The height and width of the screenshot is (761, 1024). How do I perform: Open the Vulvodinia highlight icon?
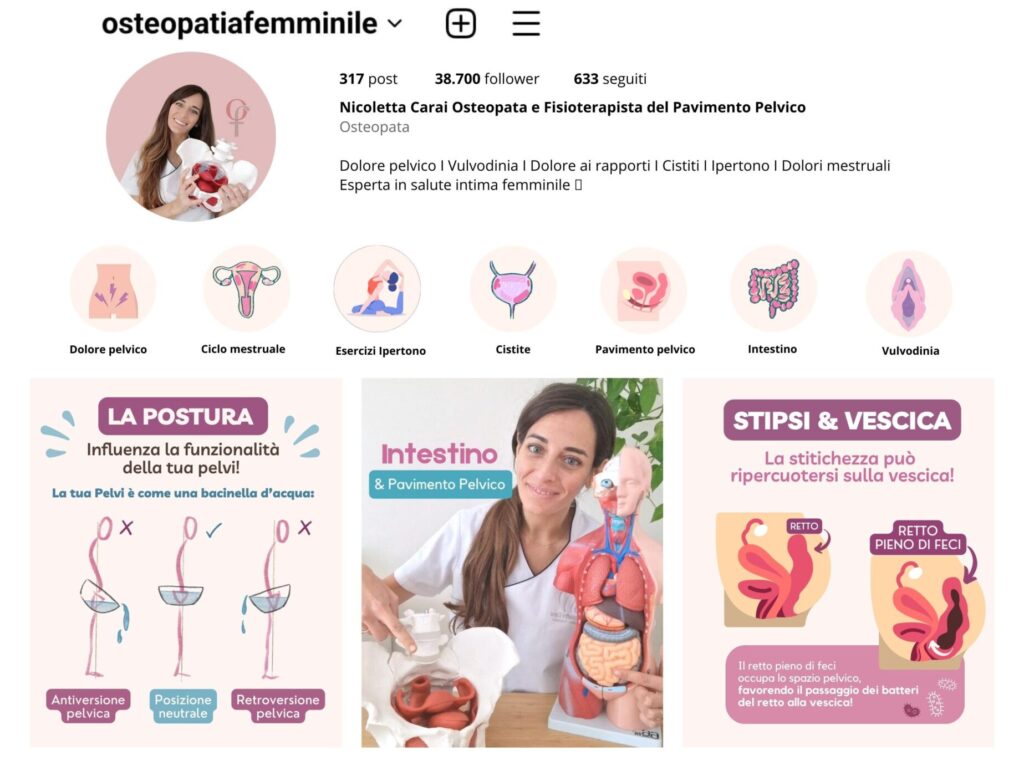[909, 293]
